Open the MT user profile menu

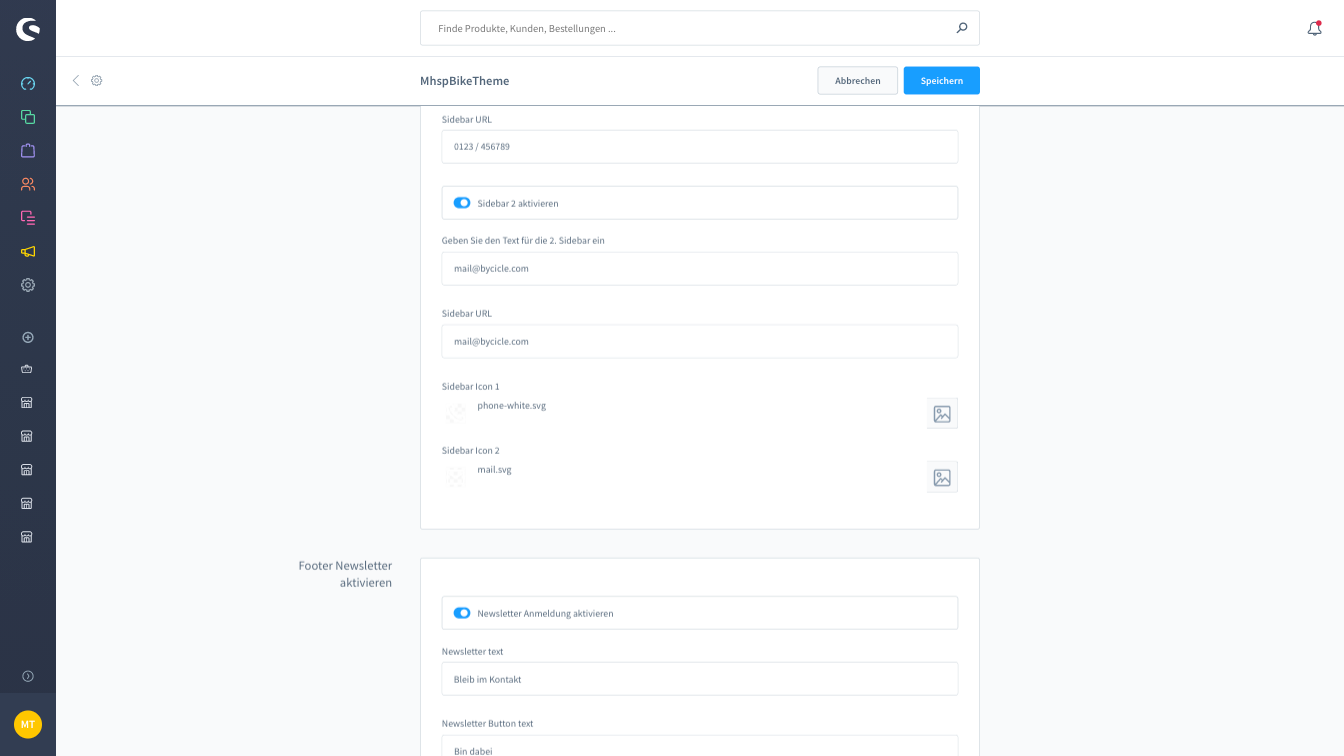pyautogui.click(x=28, y=724)
